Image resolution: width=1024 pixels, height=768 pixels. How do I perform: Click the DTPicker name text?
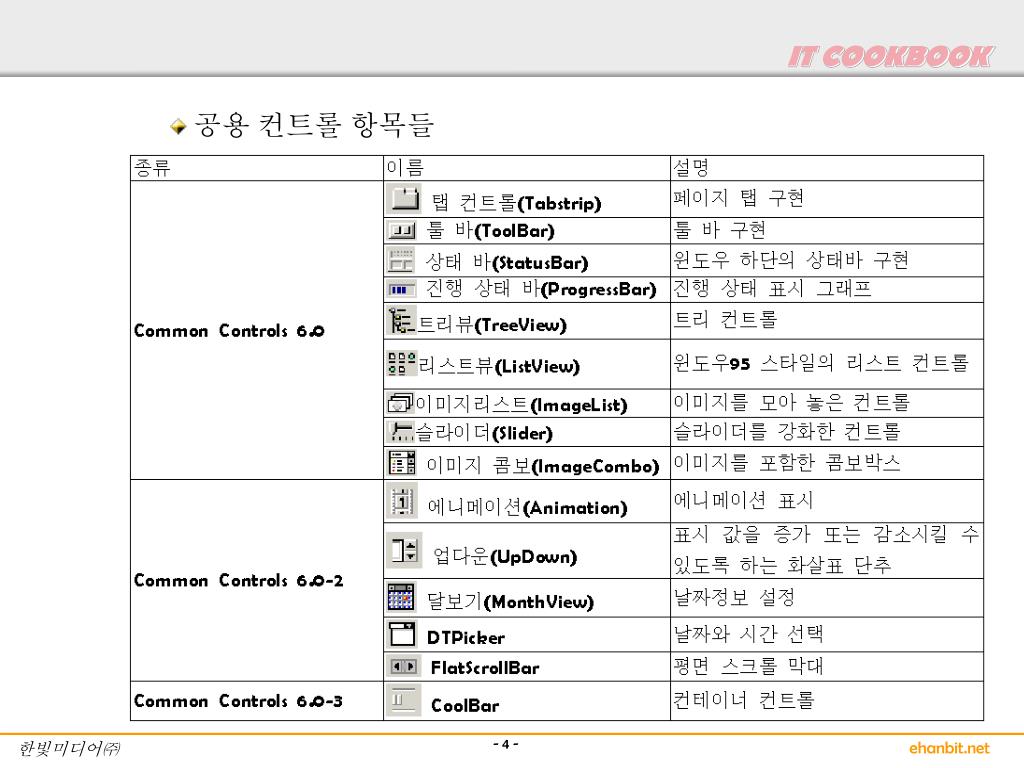tap(466, 637)
